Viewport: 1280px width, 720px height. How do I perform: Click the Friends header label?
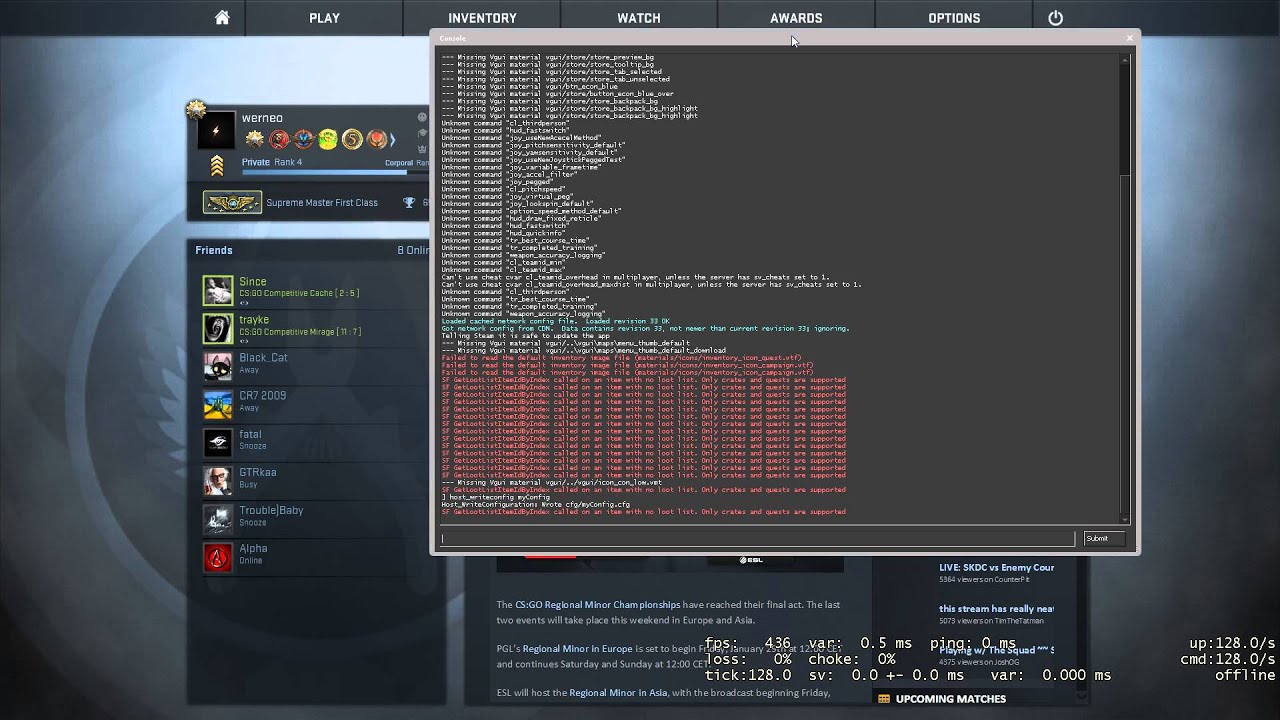(x=214, y=250)
